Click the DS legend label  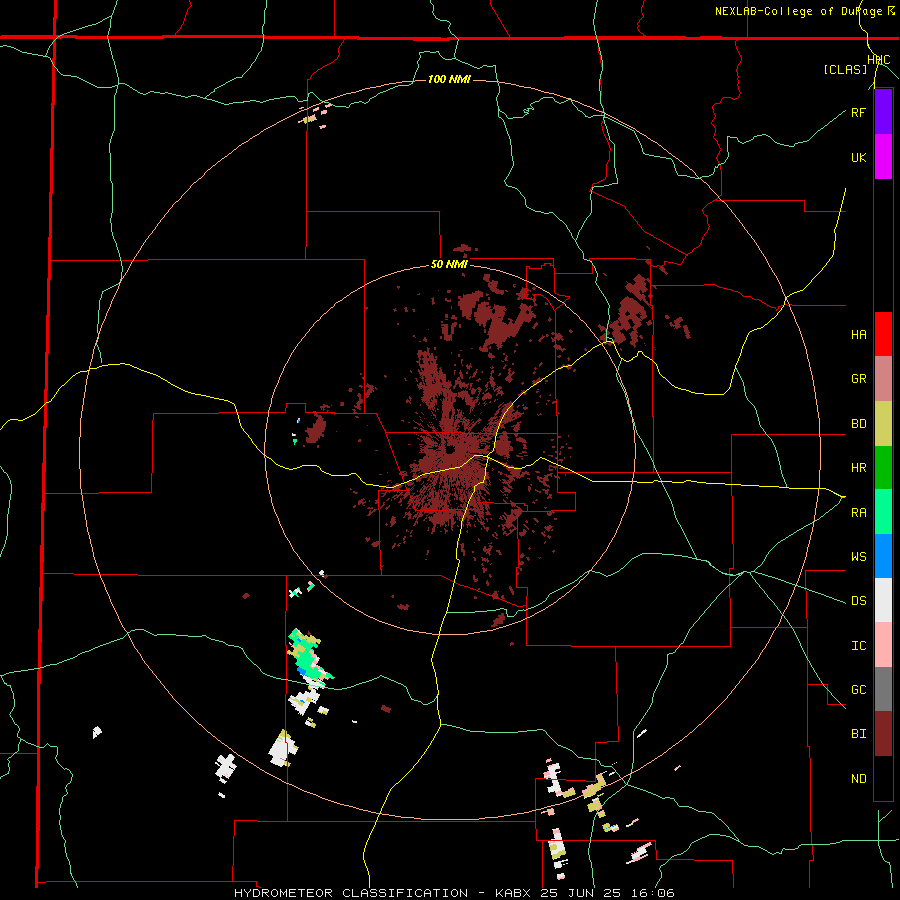coord(858,601)
